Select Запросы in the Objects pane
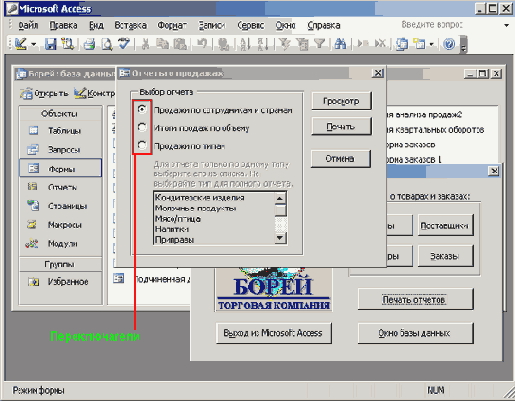This screenshot has width=515, height=401. 60,149
